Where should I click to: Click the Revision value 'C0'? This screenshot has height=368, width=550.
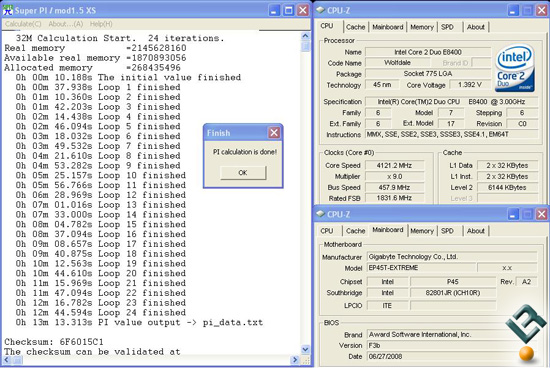(522, 123)
